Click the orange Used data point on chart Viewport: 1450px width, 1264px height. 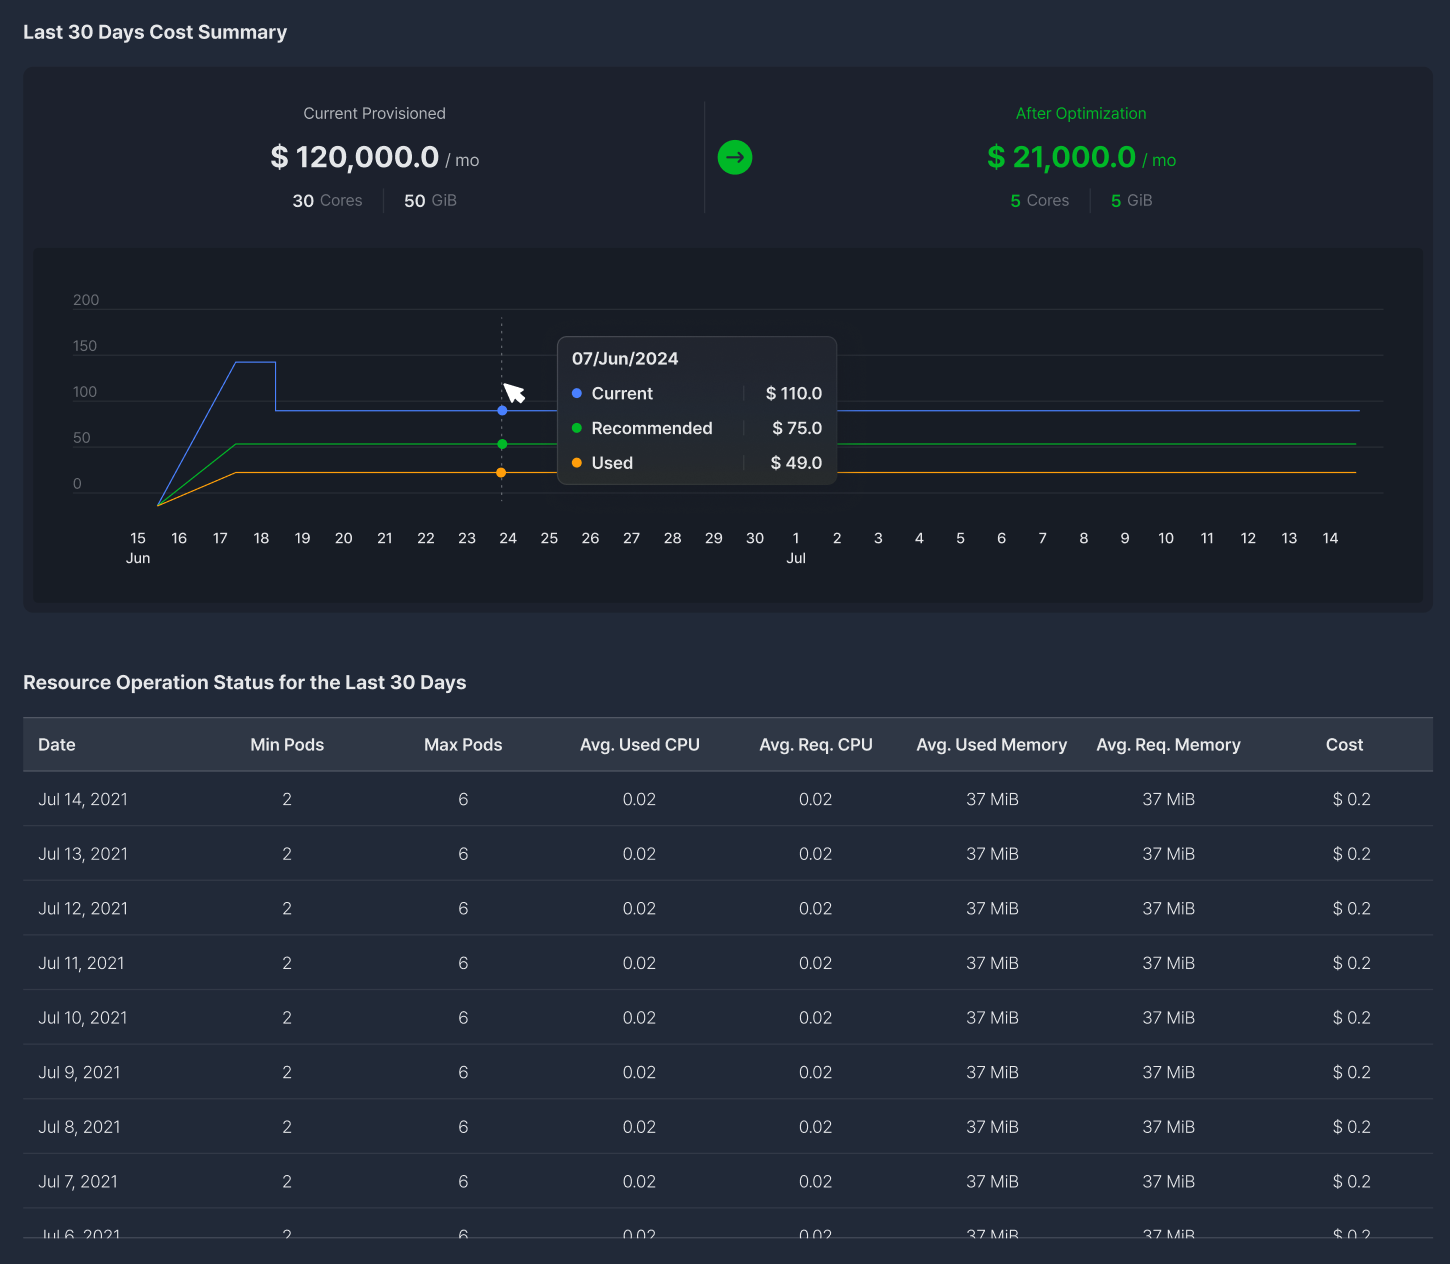pos(501,473)
